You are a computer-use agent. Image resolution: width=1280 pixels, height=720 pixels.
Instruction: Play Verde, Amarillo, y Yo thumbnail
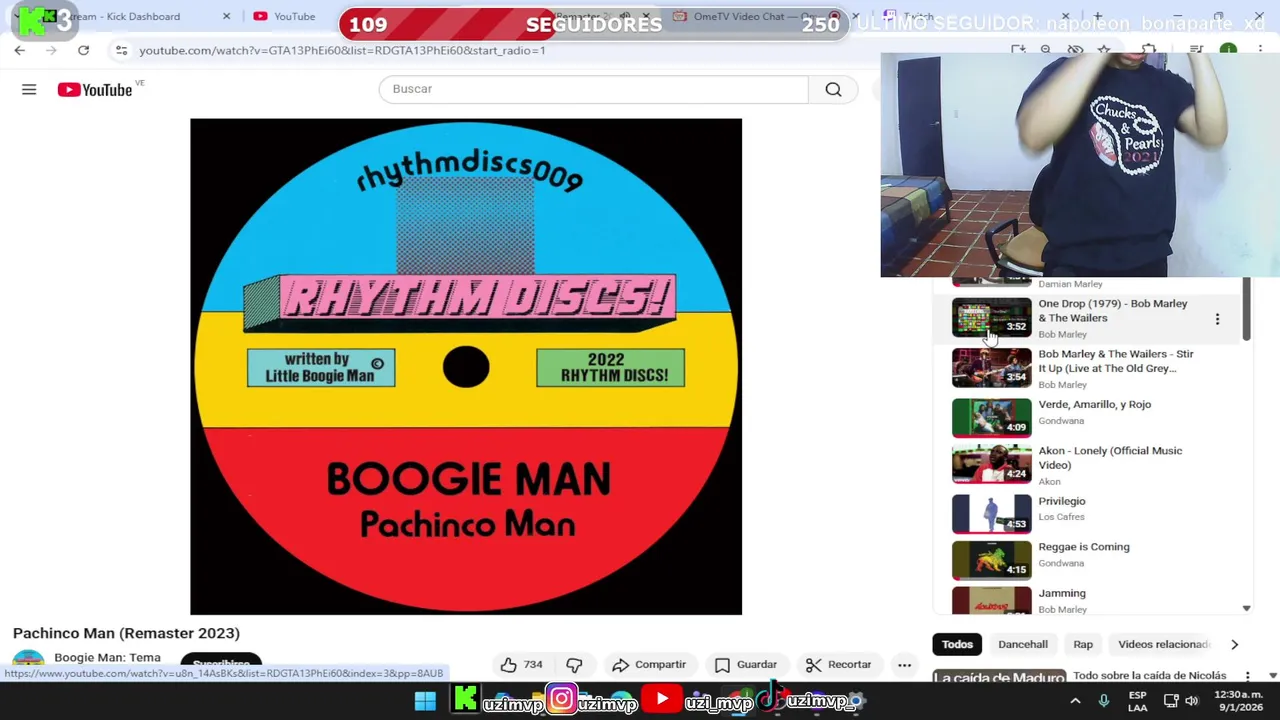991,418
